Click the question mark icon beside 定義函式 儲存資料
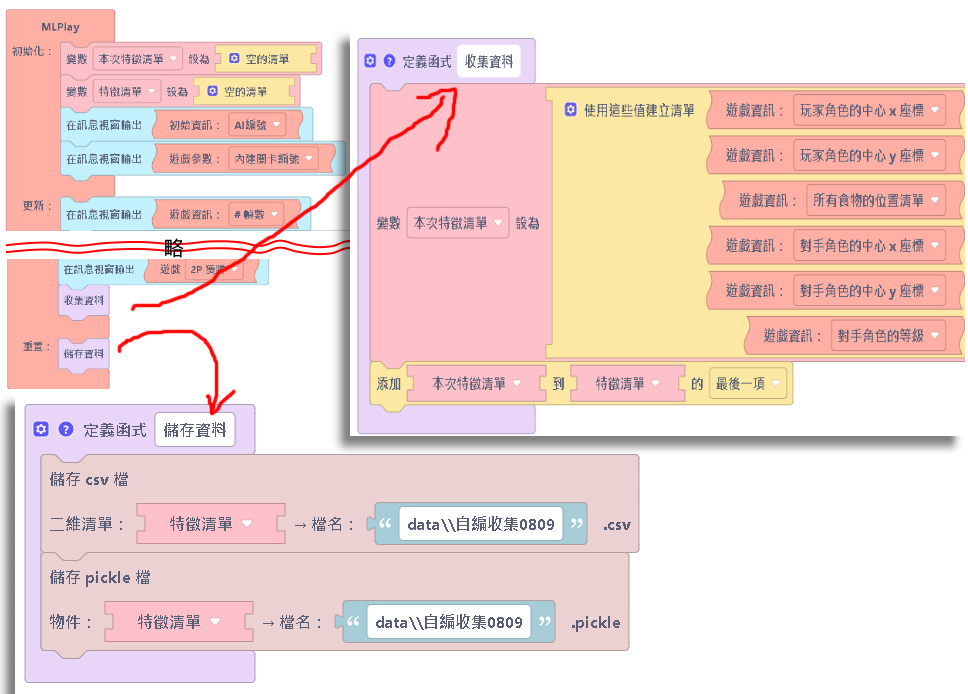Image resolution: width=968 pixels, height=694 pixels. coord(65,429)
